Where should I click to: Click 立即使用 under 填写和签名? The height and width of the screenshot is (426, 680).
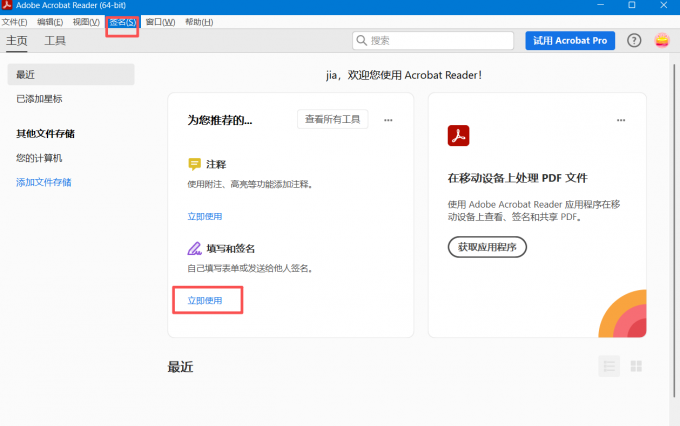pyautogui.click(x=205, y=300)
